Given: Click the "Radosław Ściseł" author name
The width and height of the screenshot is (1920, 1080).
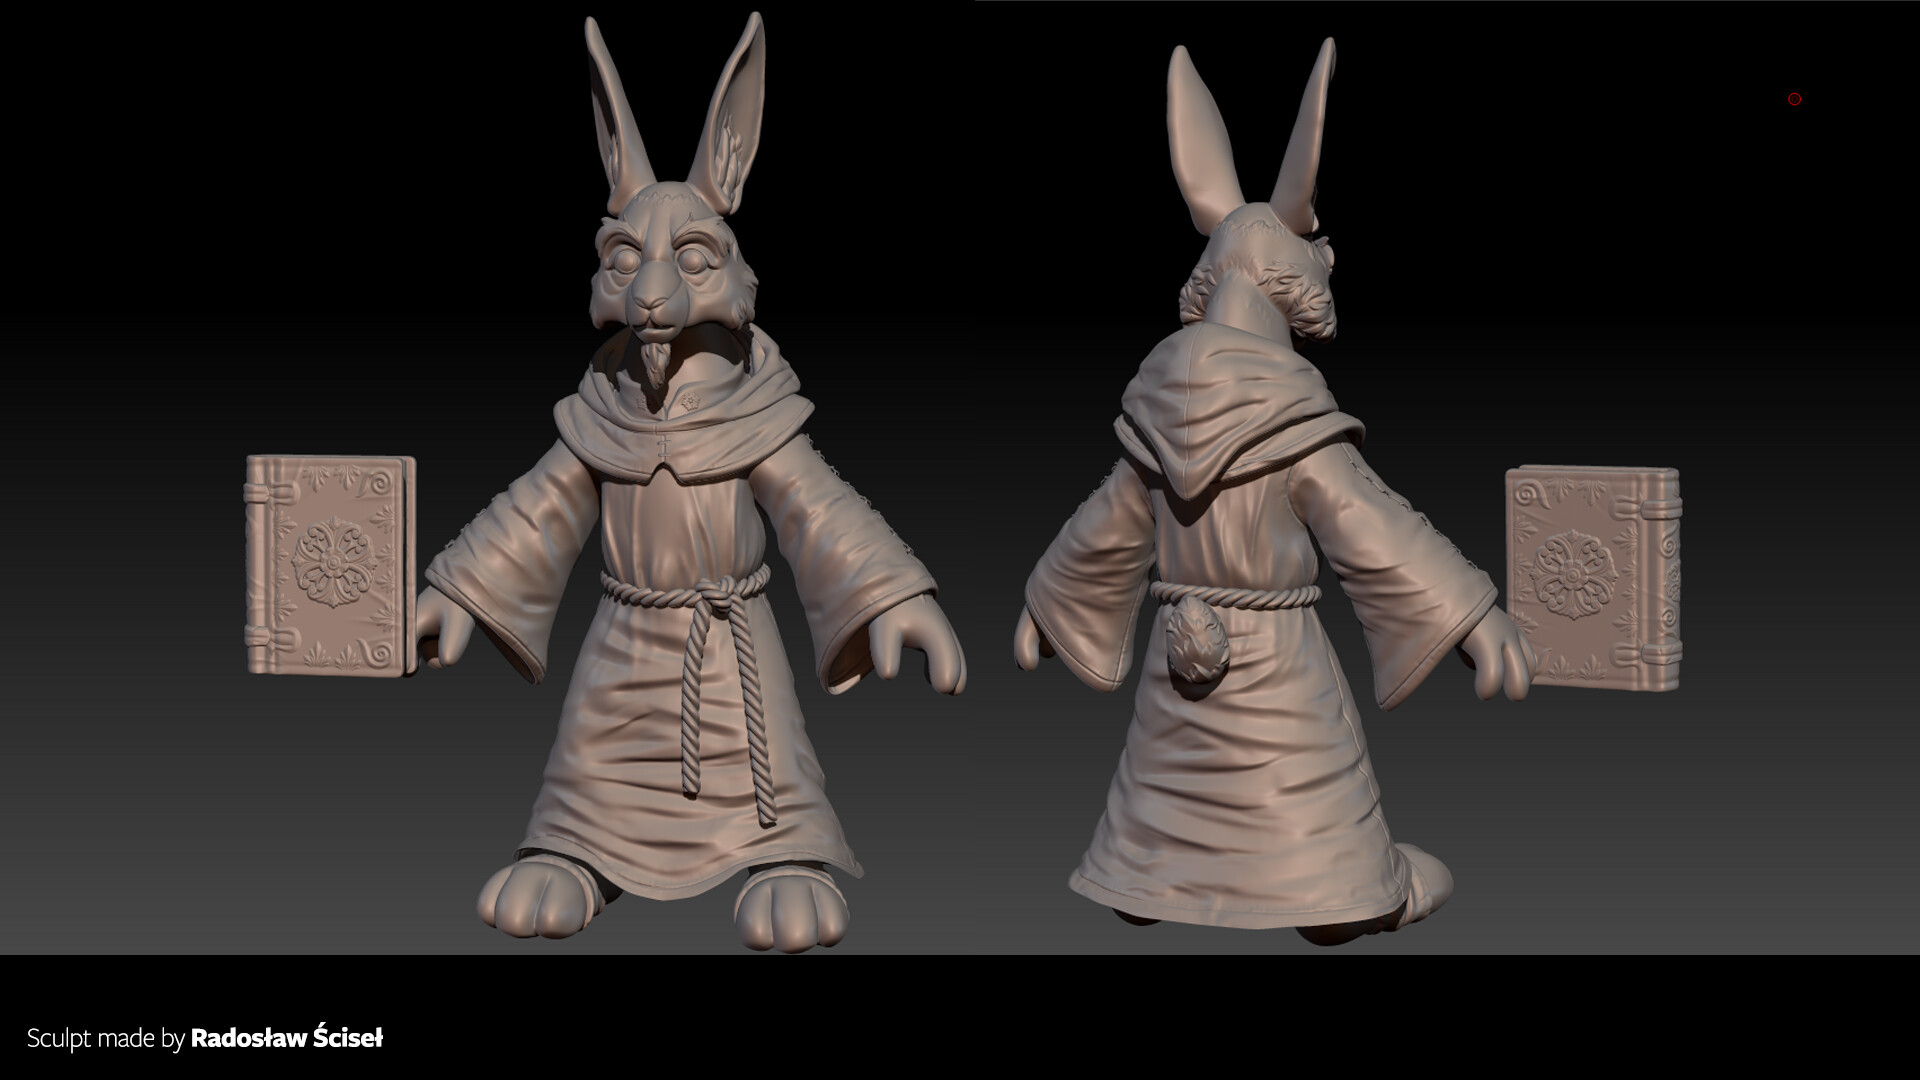Looking at the screenshot, I should coord(286,1038).
